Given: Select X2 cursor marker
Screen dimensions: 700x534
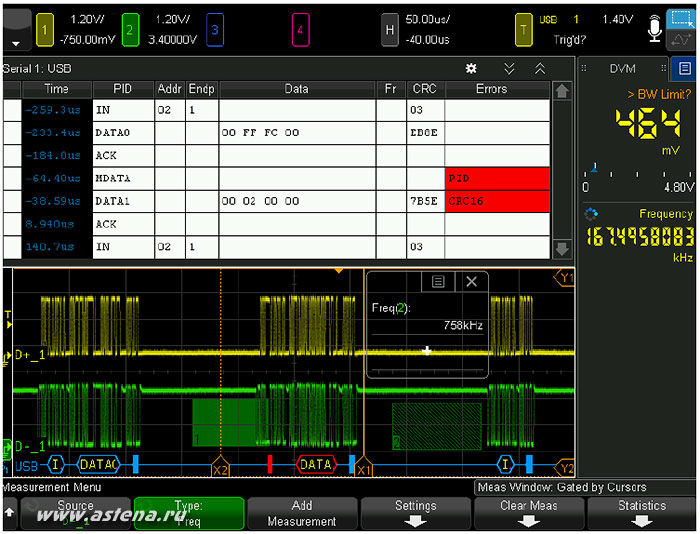Looking at the screenshot, I should click(220, 467).
